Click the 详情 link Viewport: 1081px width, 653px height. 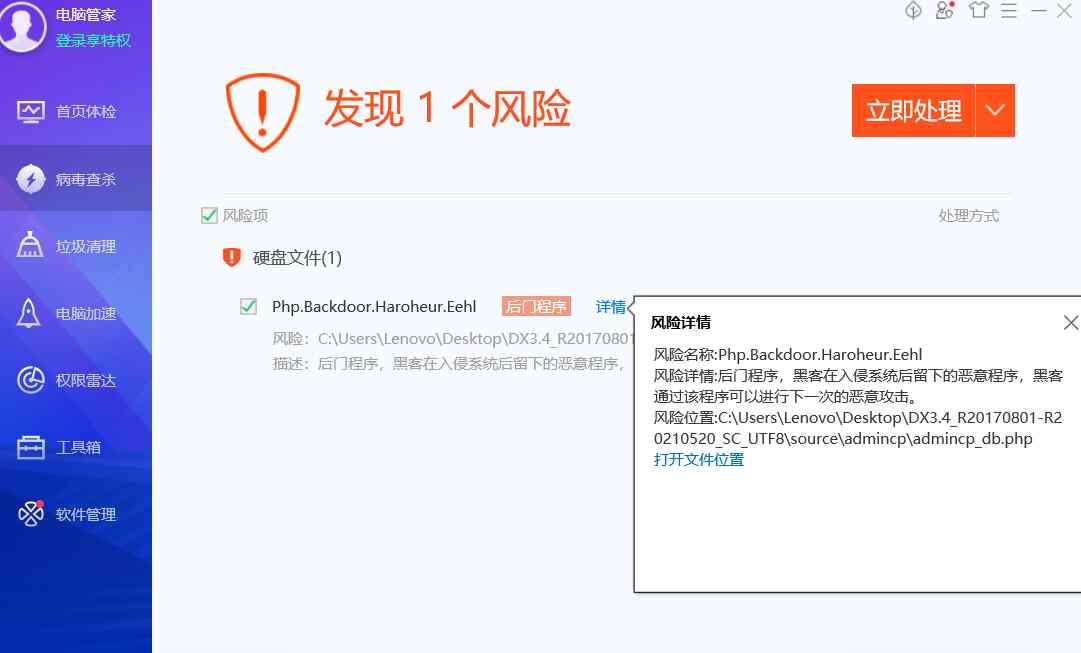click(x=610, y=307)
